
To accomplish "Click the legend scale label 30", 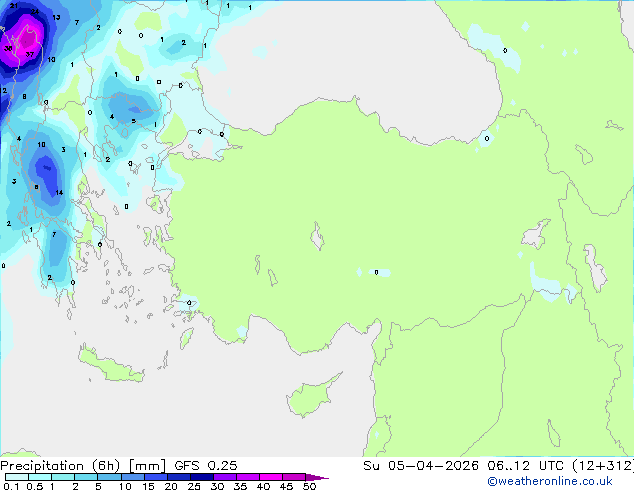I will point(217,486).
